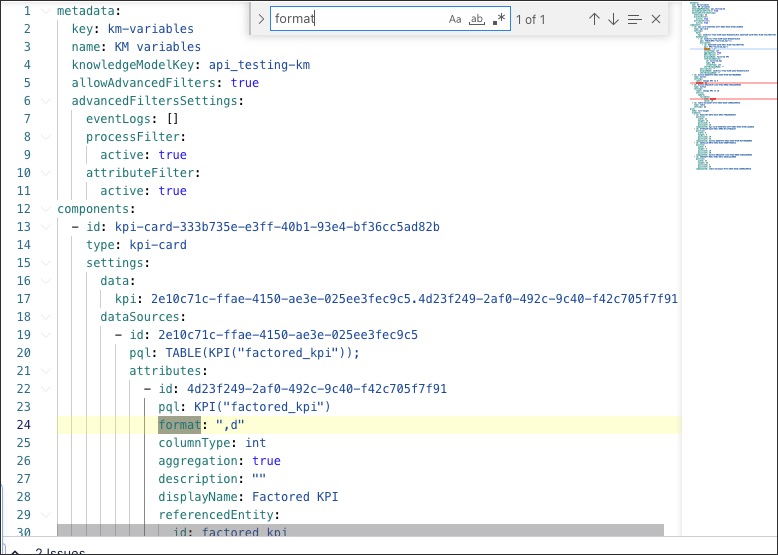This screenshot has width=778, height=555.
Task: Click 'KM variables' name value
Action: [158, 47]
